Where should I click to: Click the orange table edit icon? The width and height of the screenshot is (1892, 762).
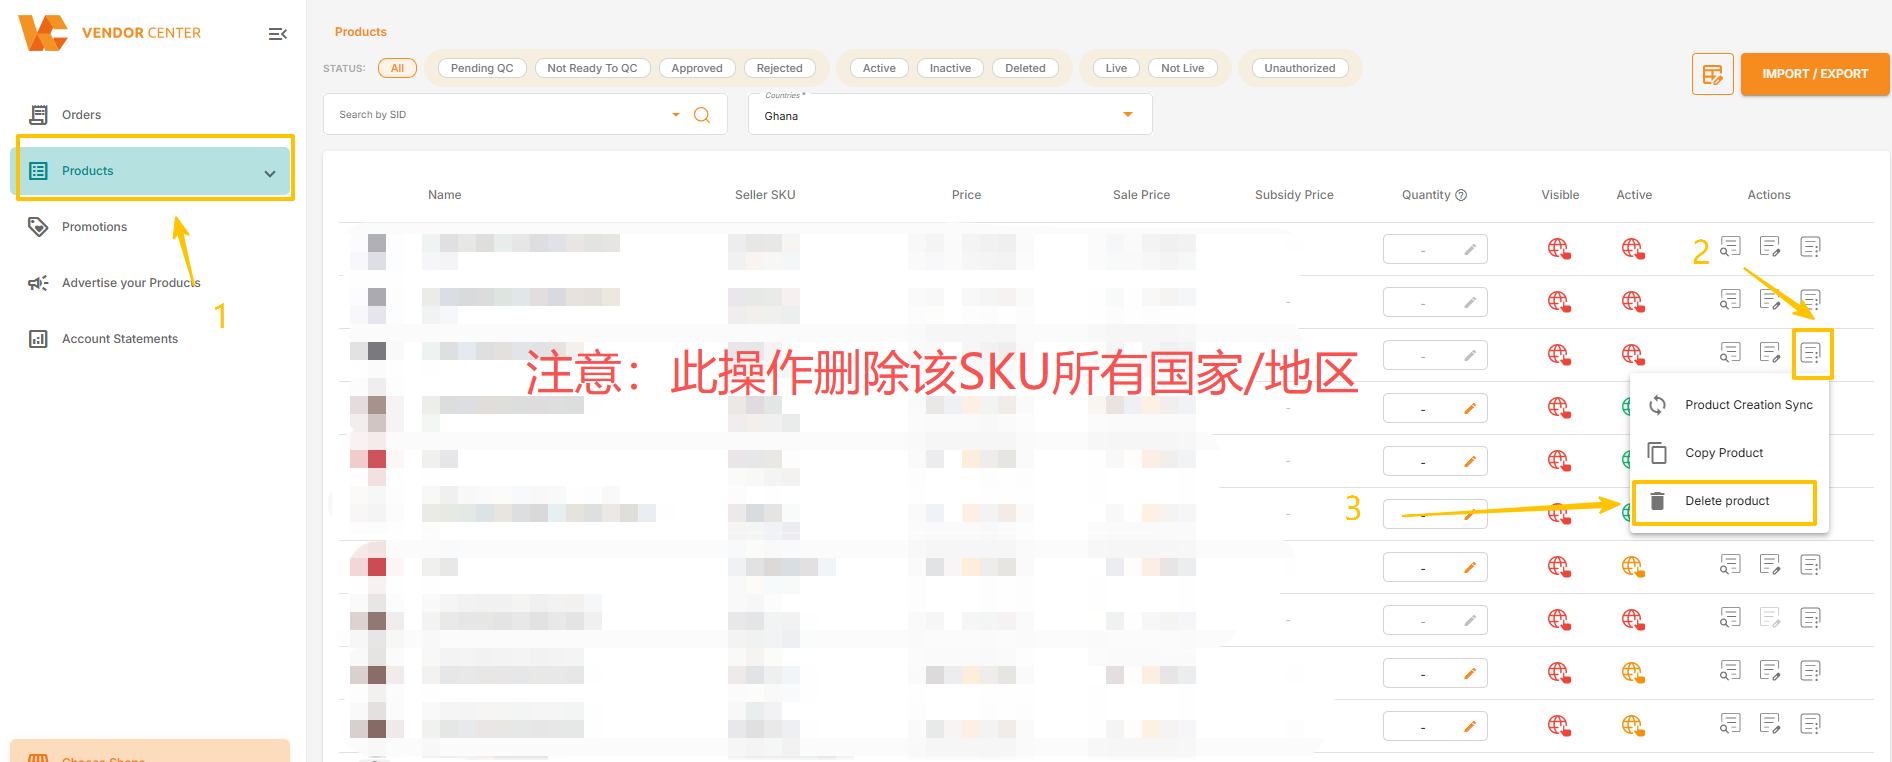tap(1712, 74)
